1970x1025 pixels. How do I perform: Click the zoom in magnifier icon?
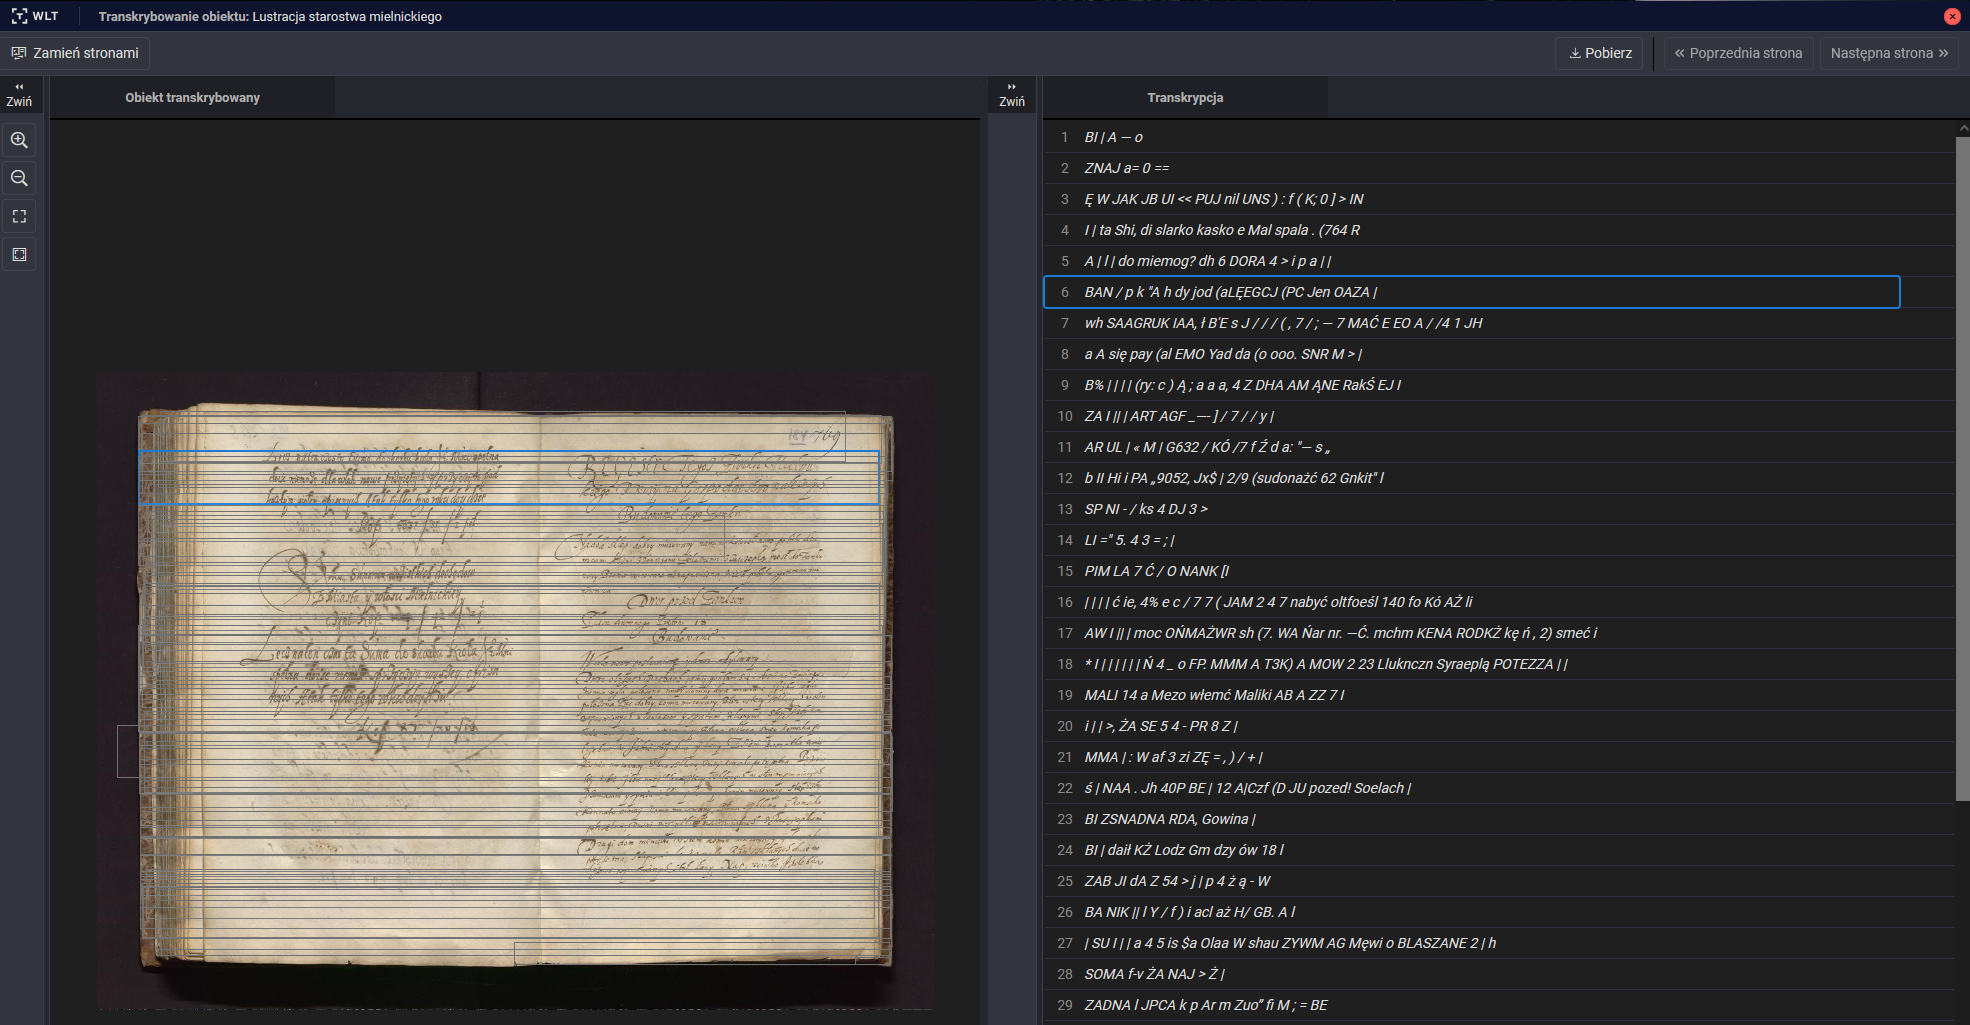pyautogui.click(x=19, y=140)
